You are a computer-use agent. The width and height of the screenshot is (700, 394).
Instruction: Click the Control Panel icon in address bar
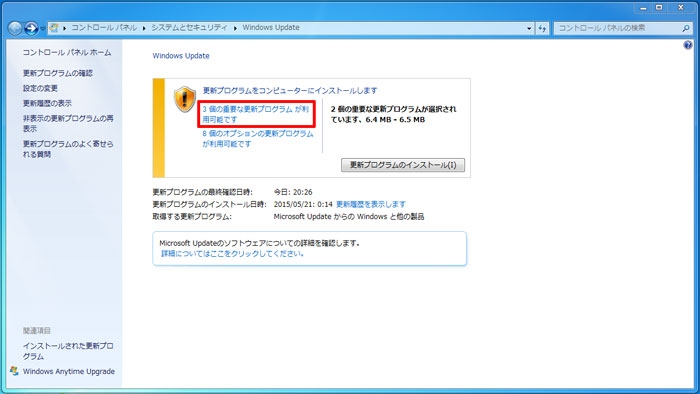tap(54, 28)
